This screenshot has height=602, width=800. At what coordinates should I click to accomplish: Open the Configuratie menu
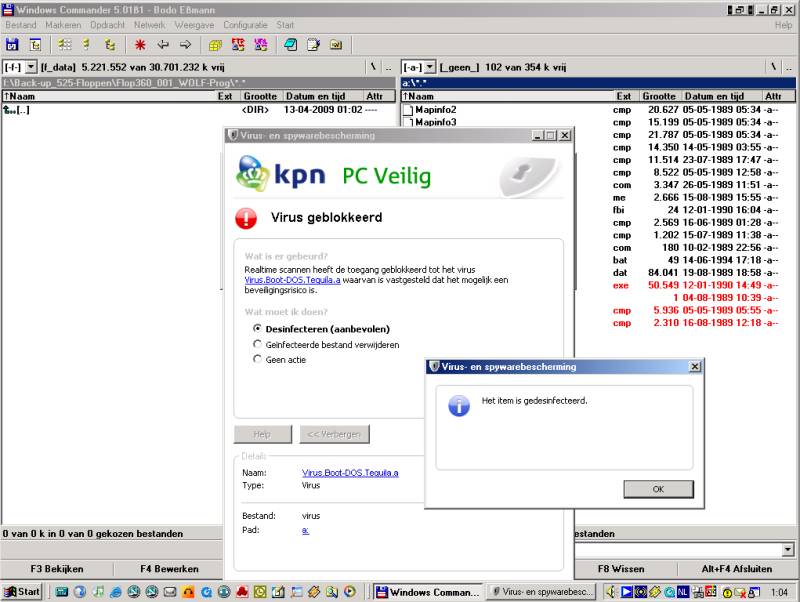pyautogui.click(x=245, y=25)
